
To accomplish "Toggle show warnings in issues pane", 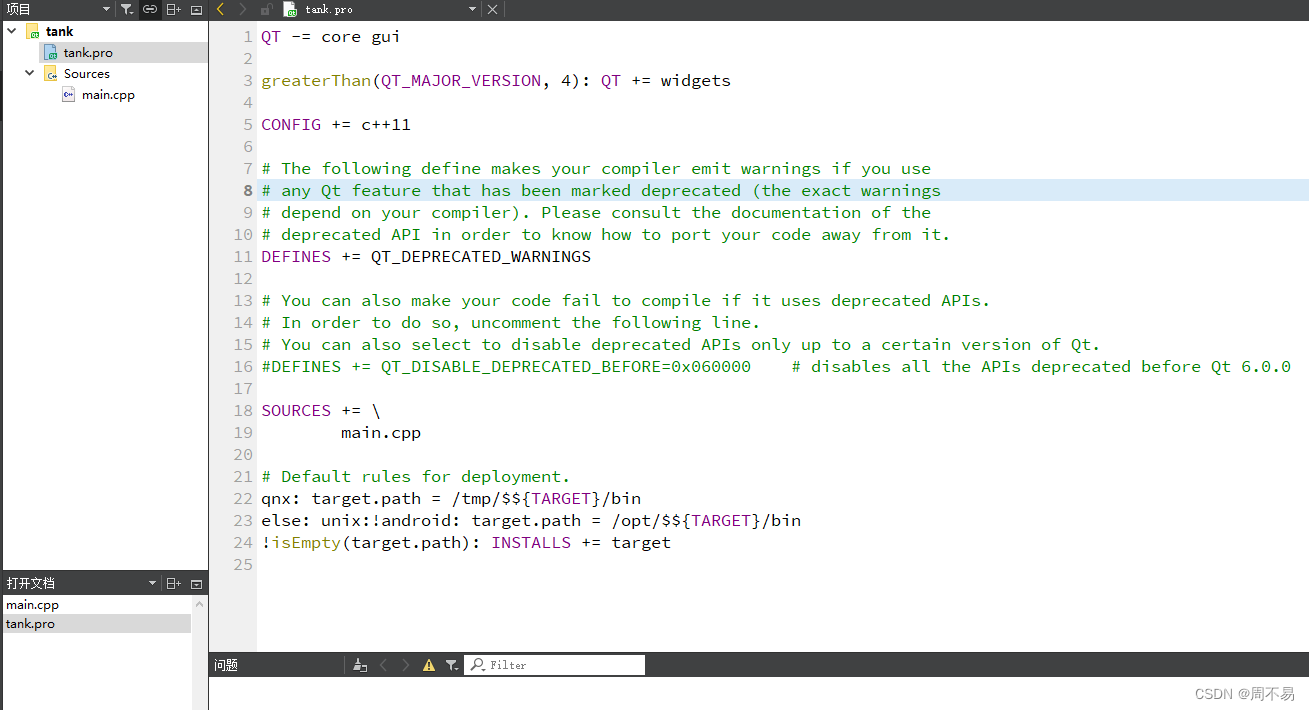I will [x=429, y=665].
